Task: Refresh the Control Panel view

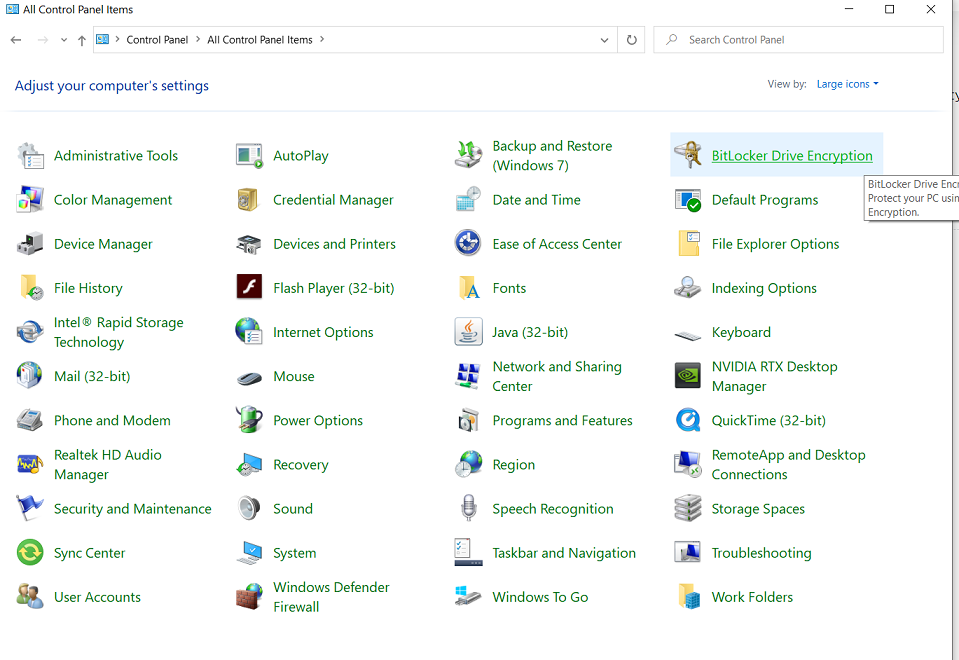Action: 631,40
